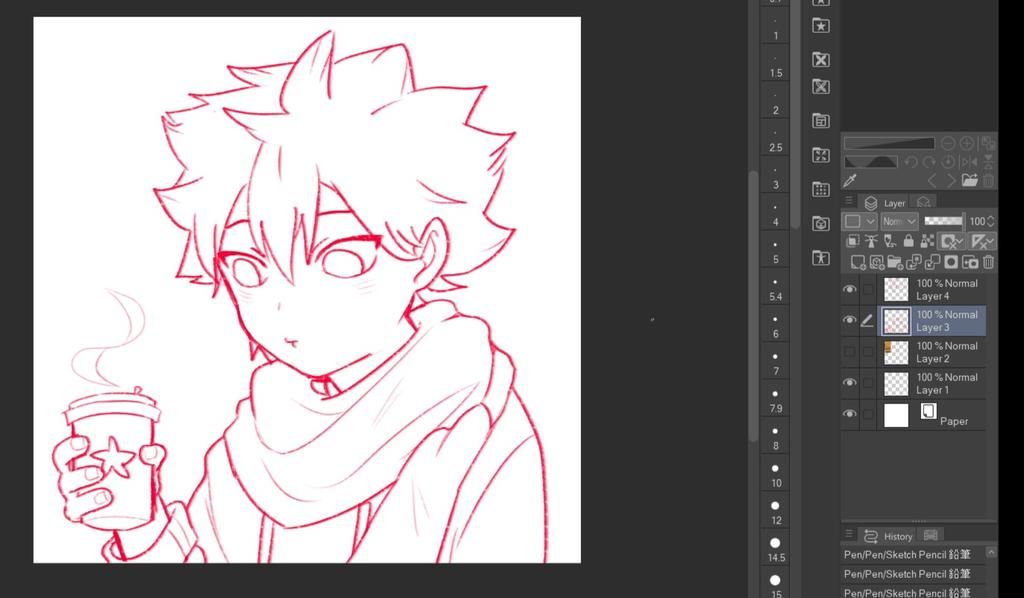The height and width of the screenshot is (598, 1024).
Task: Open the Normal blending mode dropdown
Action: click(x=899, y=221)
